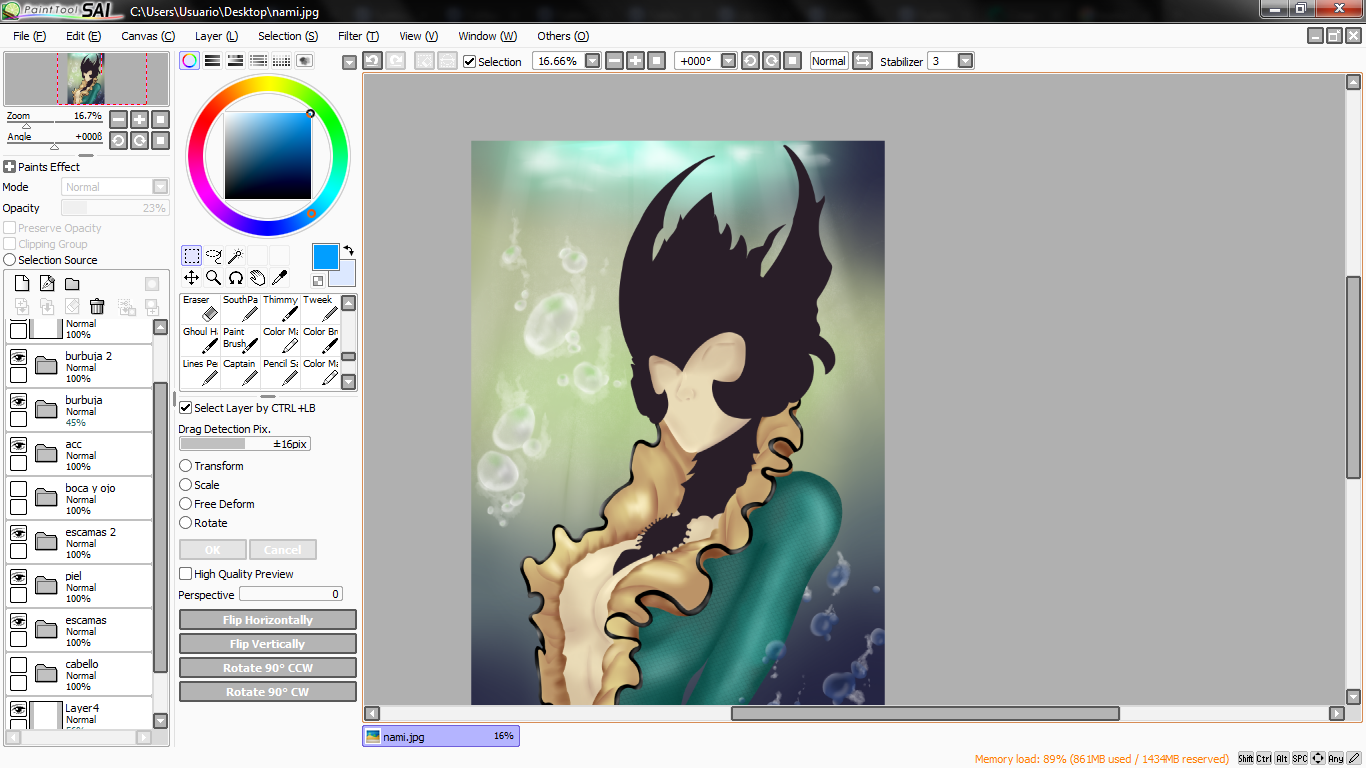
Task: Click the foreground blue color swatch
Action: point(325,257)
